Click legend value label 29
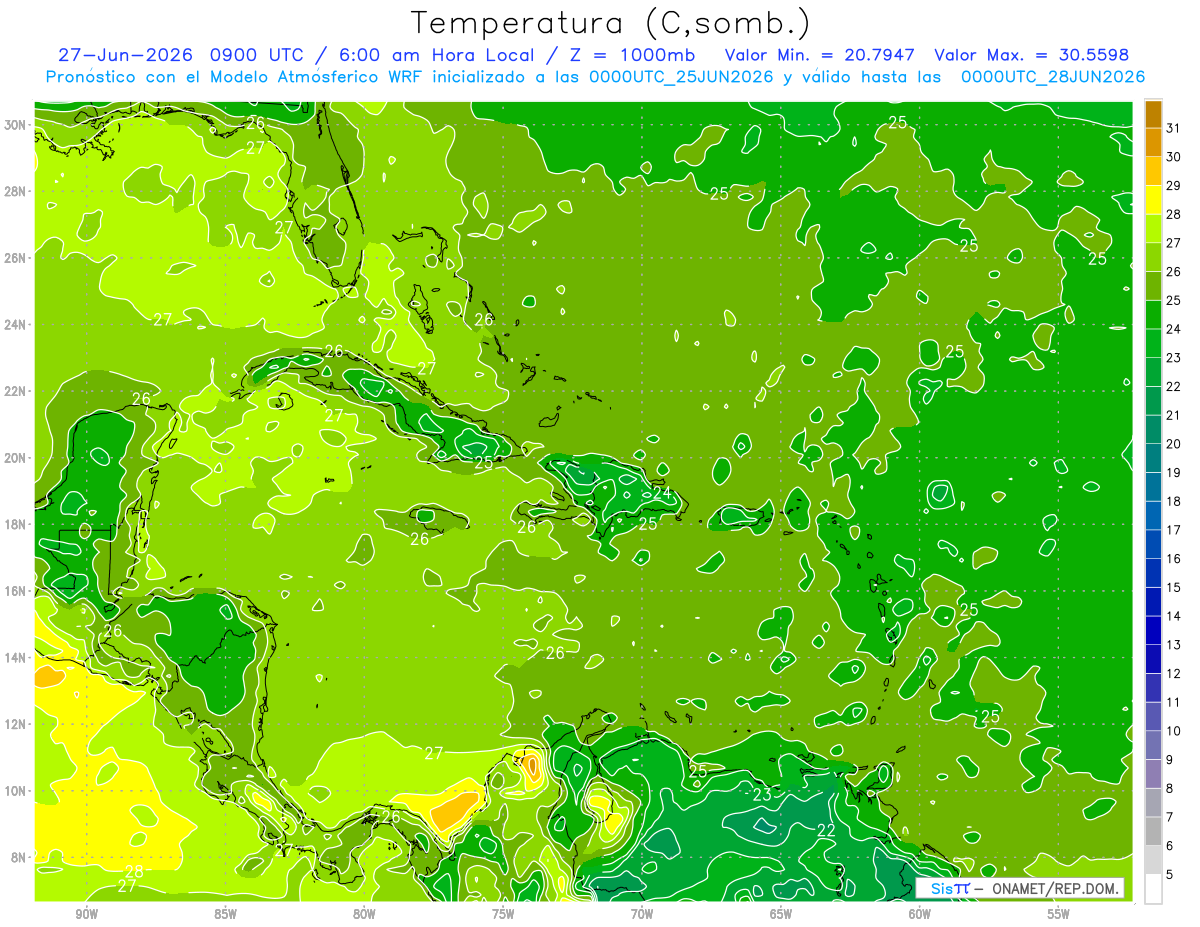 [1173, 185]
